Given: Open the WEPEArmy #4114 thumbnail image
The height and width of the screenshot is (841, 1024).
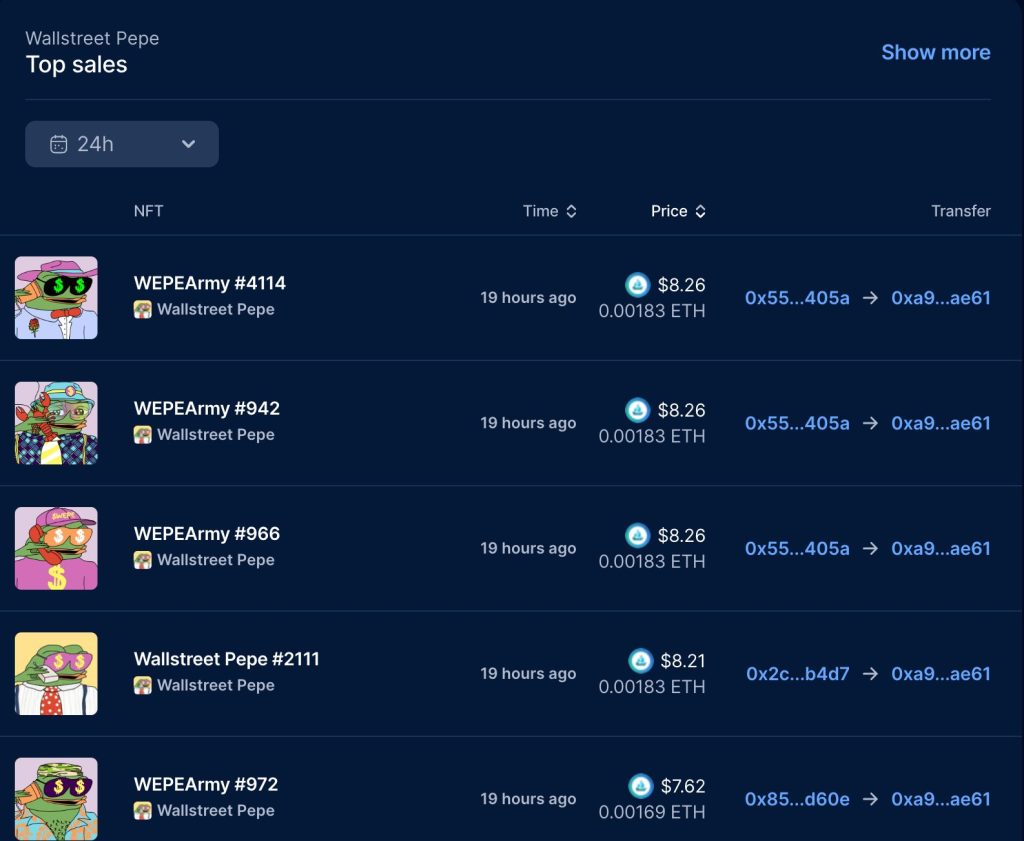Looking at the screenshot, I should 56,298.
